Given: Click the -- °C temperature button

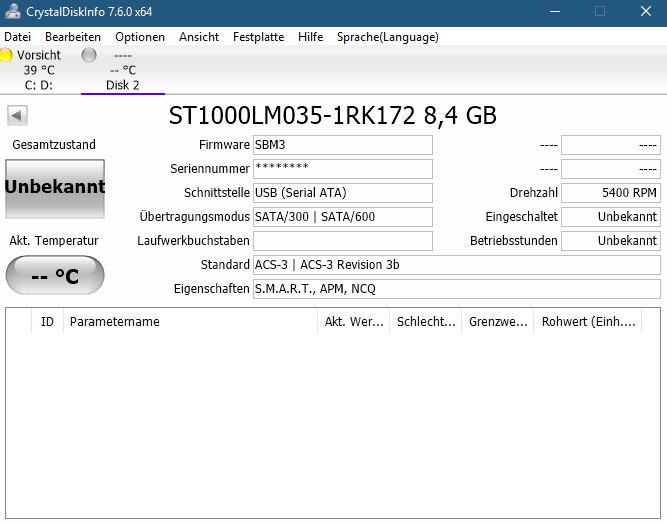Looking at the screenshot, I should point(55,275).
